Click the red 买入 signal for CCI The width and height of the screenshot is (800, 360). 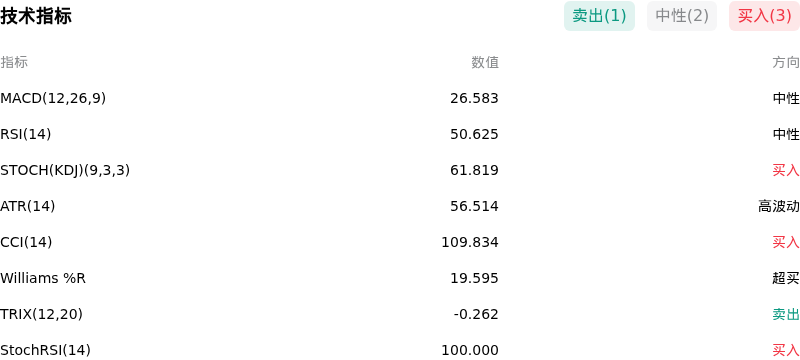point(786,242)
